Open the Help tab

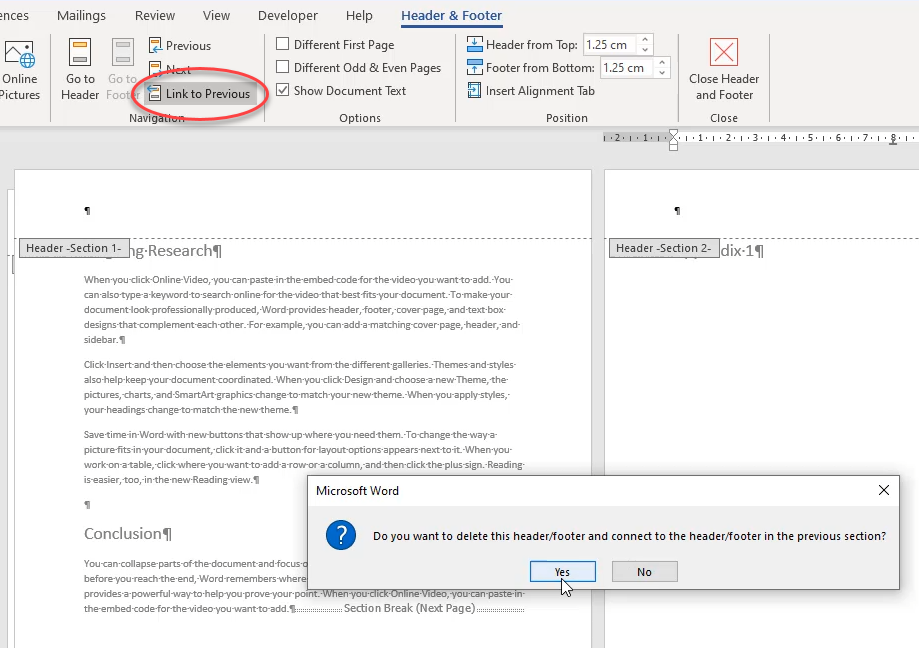point(359,16)
